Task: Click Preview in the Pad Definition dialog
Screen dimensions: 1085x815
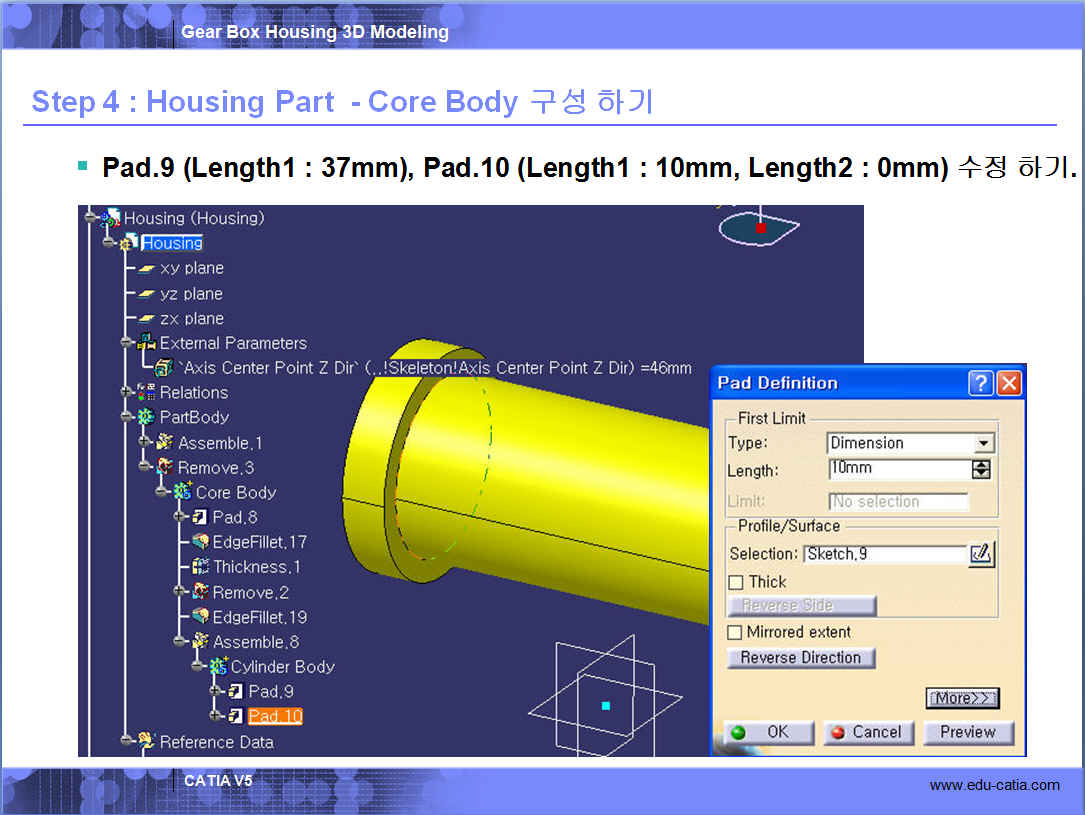Action: (967, 732)
